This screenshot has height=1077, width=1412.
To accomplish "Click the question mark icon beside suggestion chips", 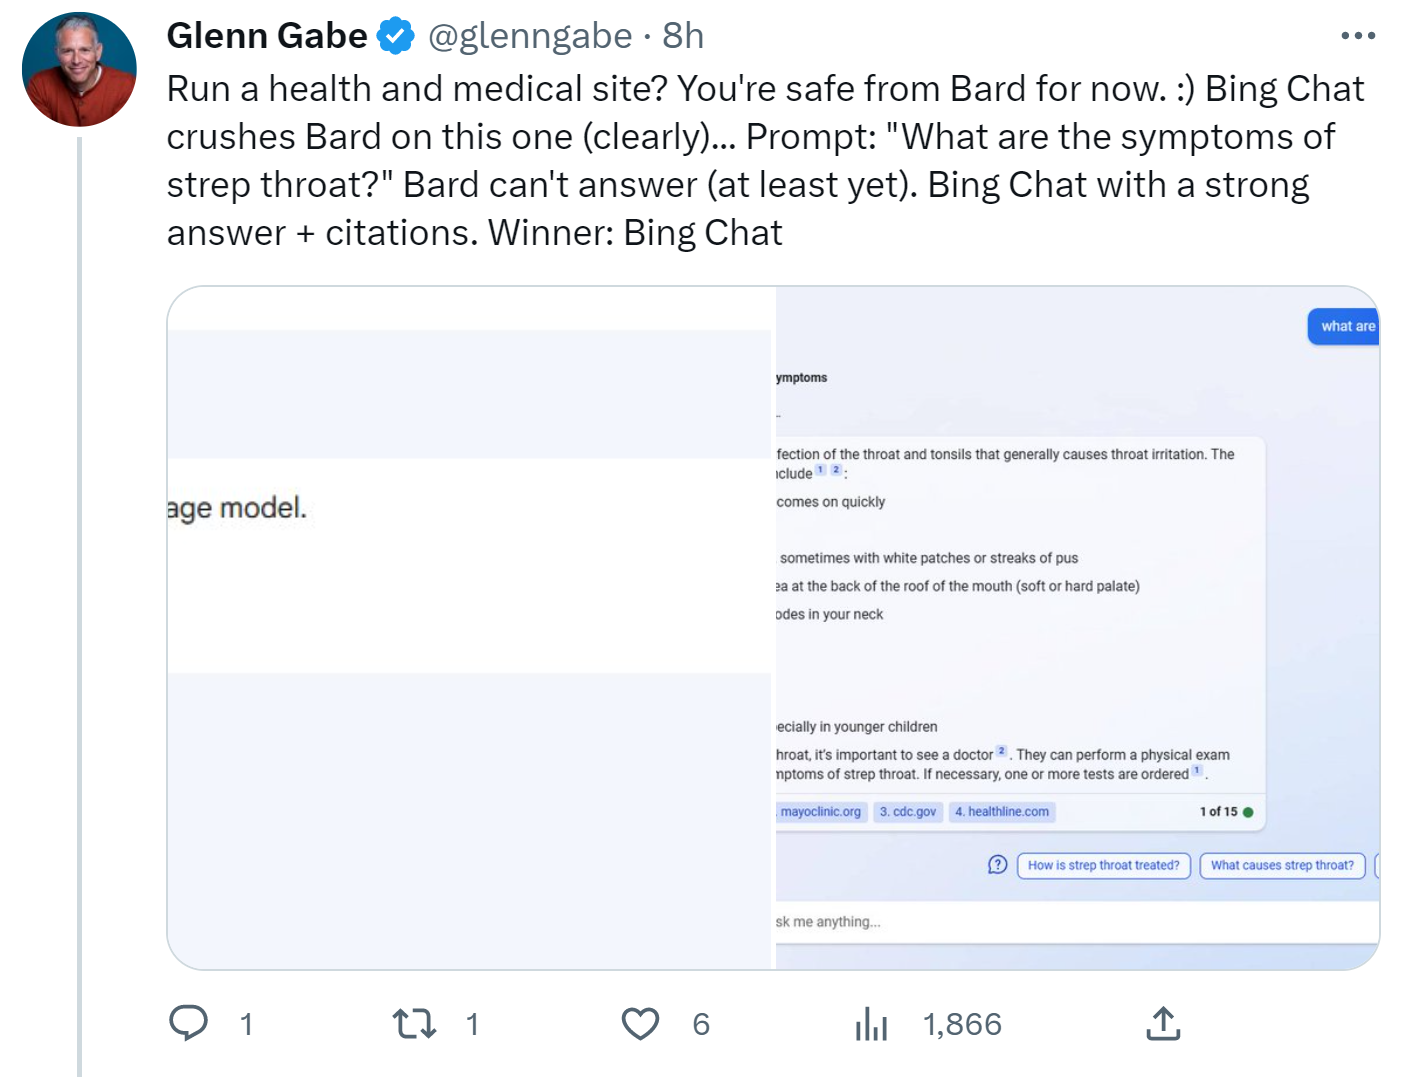I will pyautogui.click(x=997, y=864).
